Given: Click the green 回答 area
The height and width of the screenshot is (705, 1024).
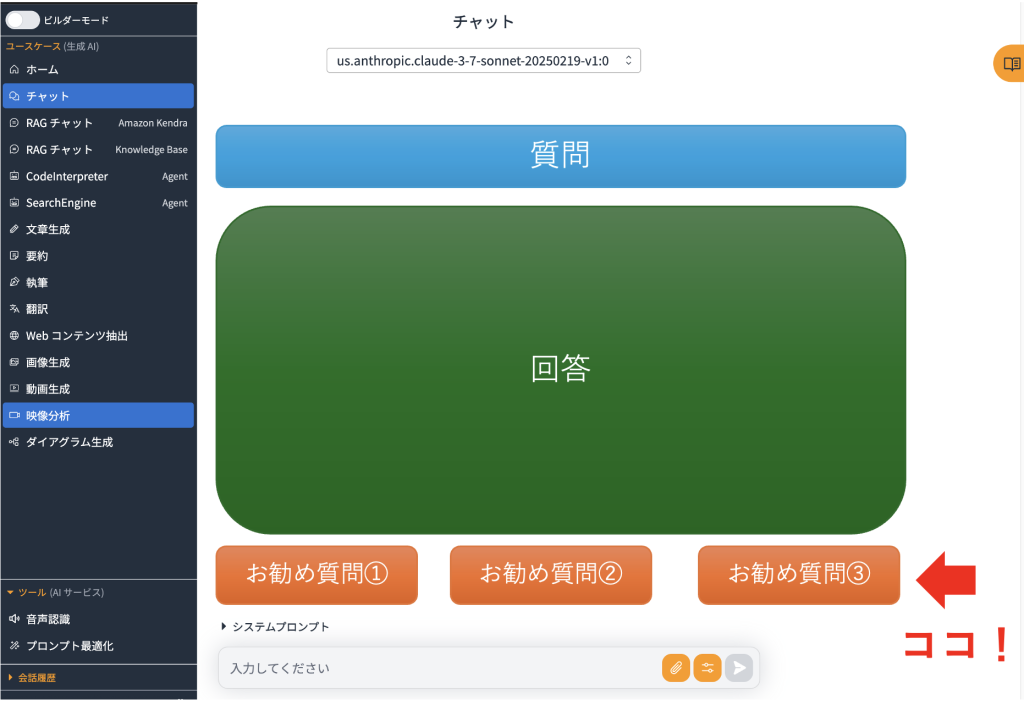Looking at the screenshot, I should click(560, 369).
